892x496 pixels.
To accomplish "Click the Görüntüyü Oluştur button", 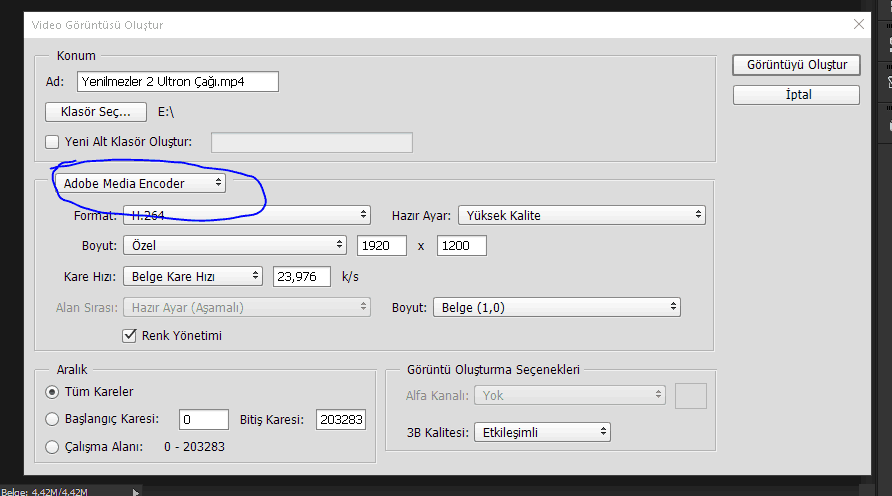I will tap(796, 65).
